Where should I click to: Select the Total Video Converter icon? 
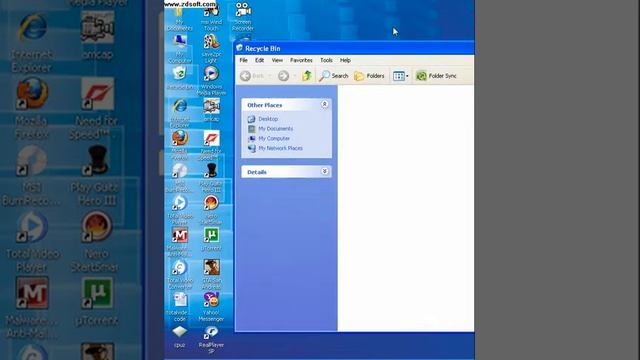(180, 275)
